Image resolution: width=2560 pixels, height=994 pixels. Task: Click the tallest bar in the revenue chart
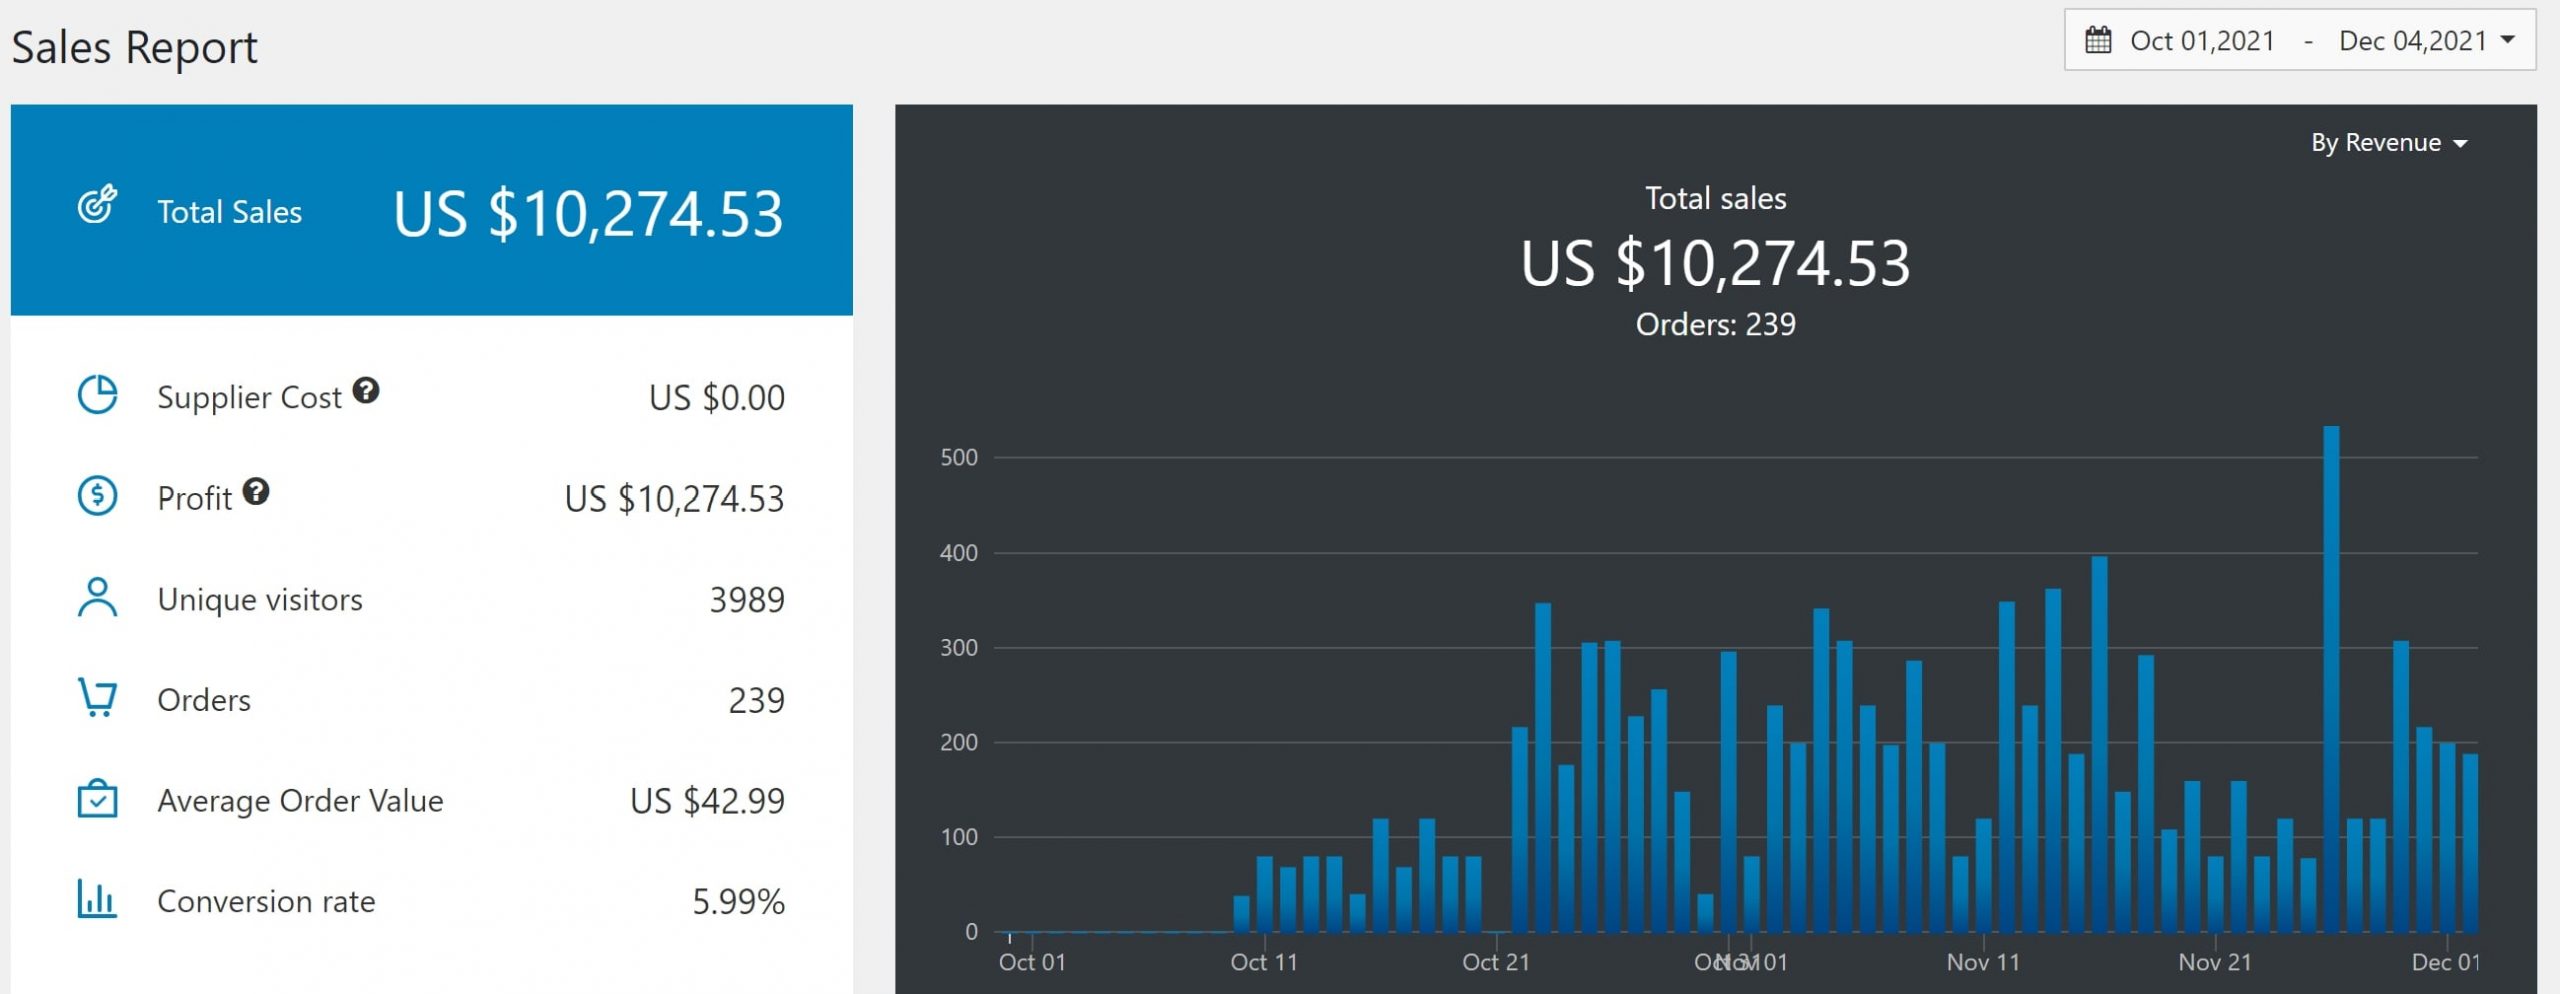pos(2331,679)
